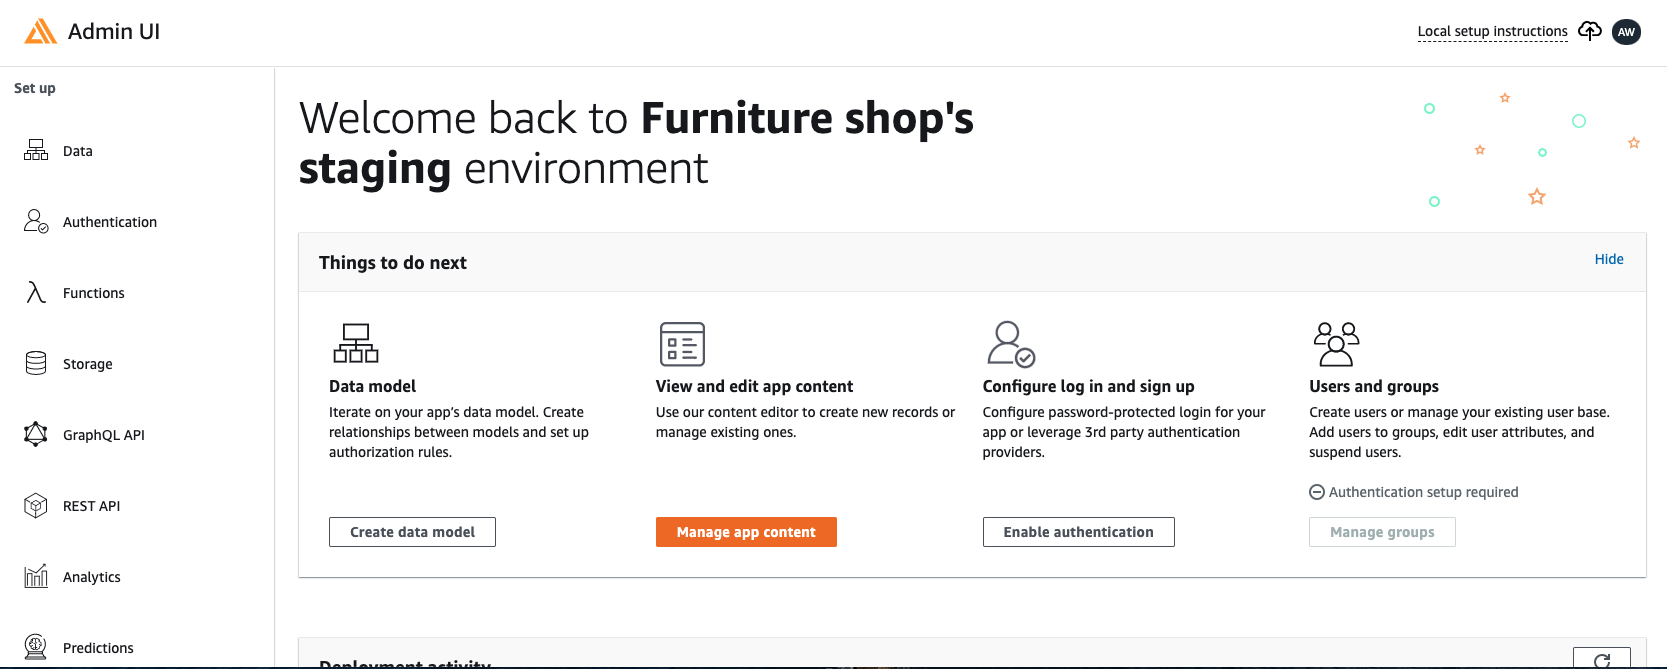Click the Predictions icon in sidebar

coord(36,647)
